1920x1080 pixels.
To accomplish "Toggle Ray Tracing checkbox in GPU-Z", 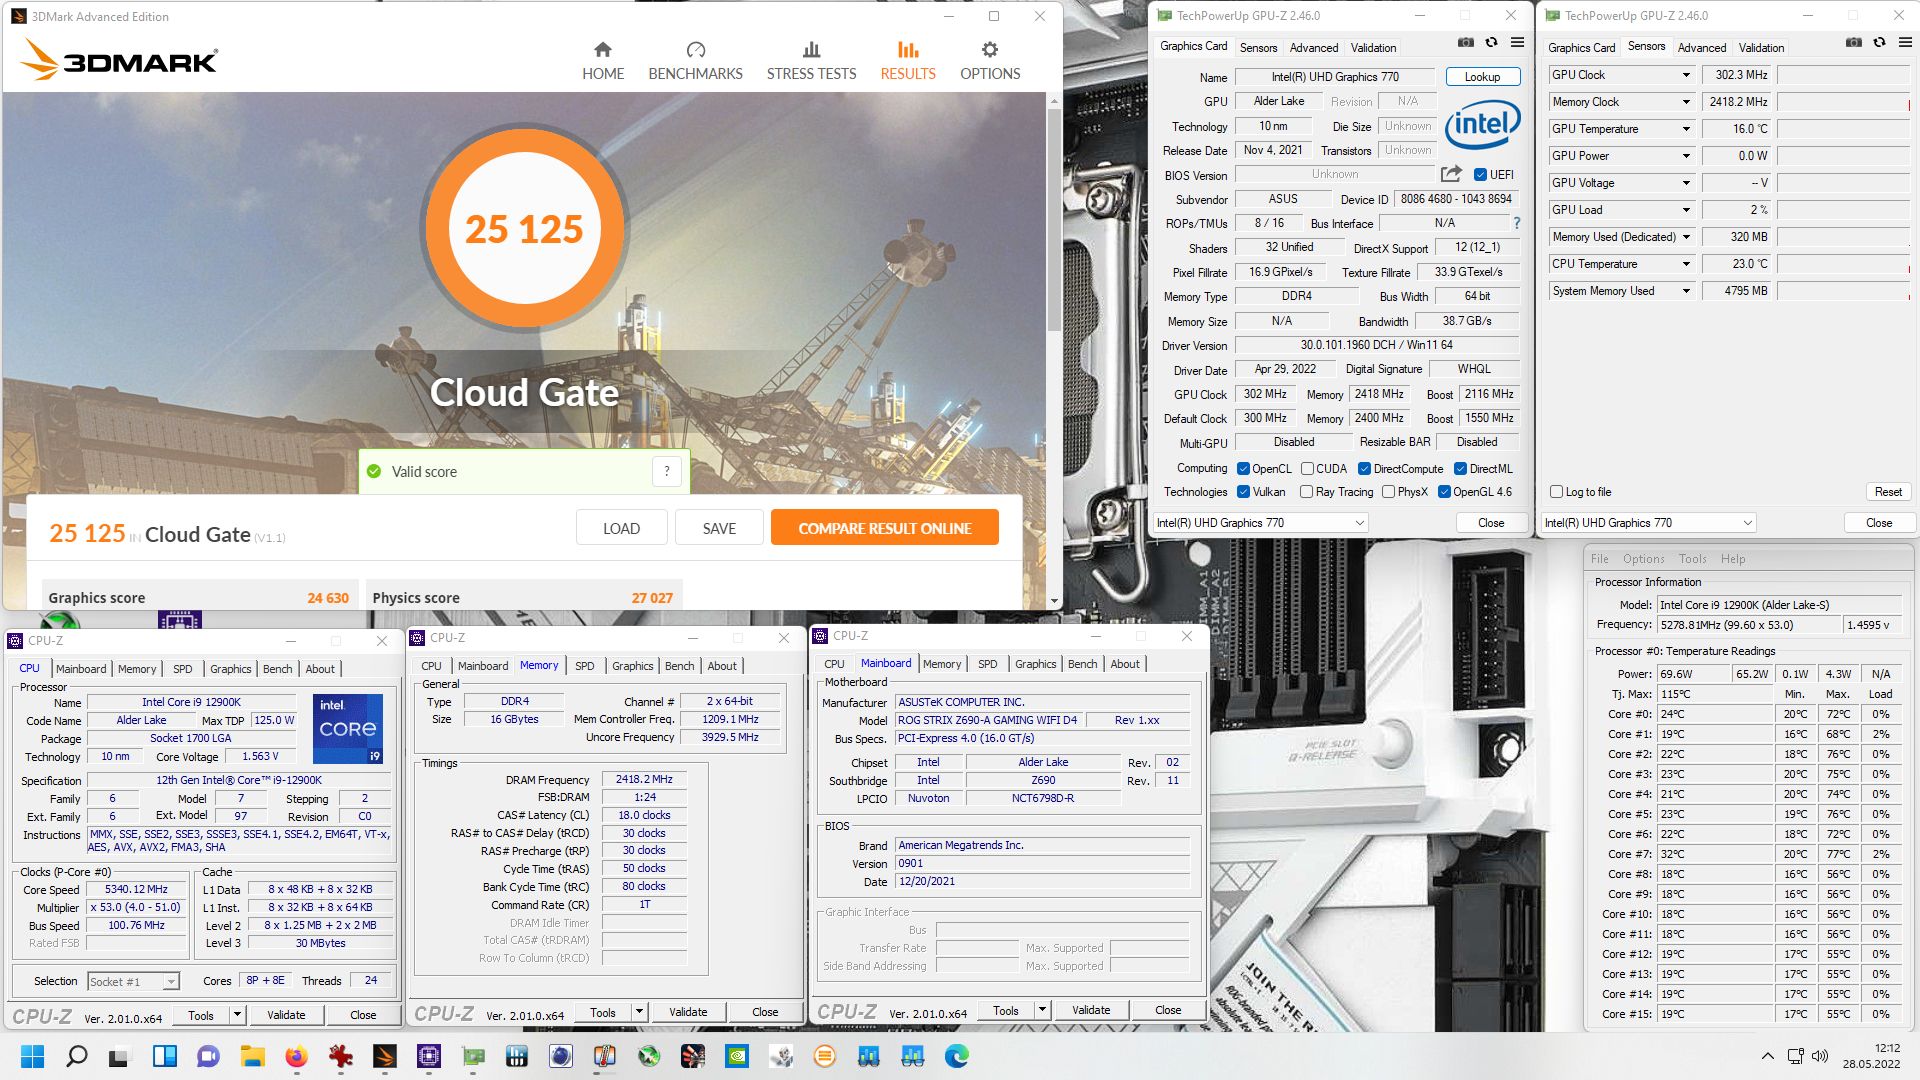I will pyautogui.click(x=1306, y=491).
